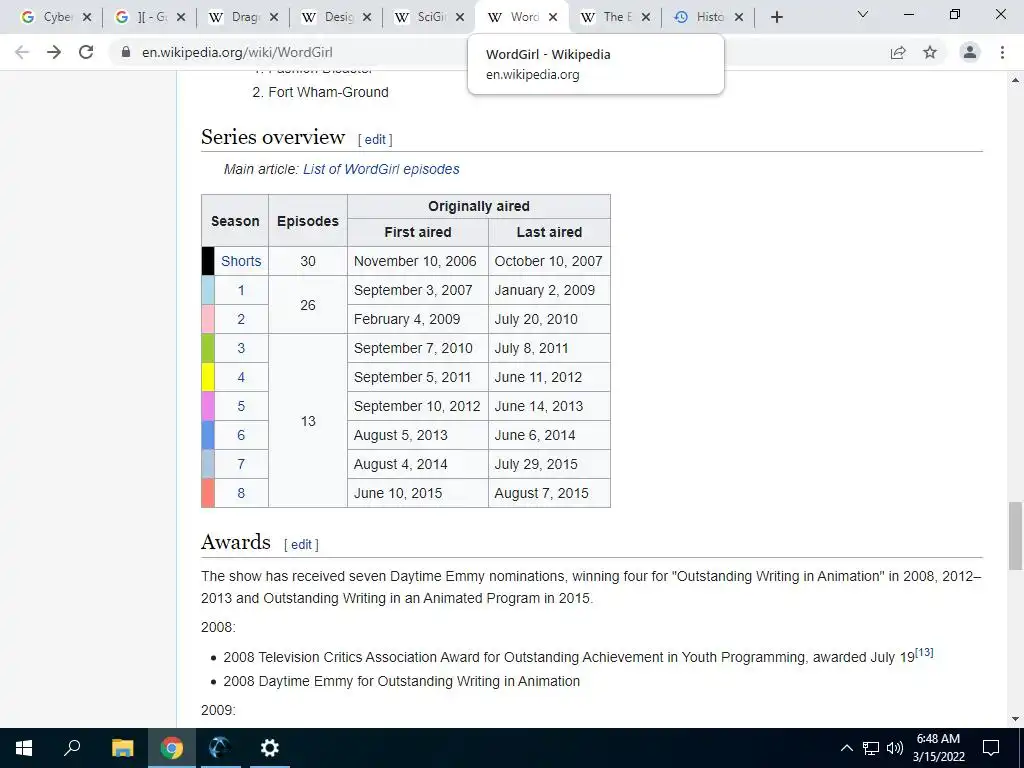The width and height of the screenshot is (1024, 768).
Task: Open the Season 8 link
Action: 241,493
